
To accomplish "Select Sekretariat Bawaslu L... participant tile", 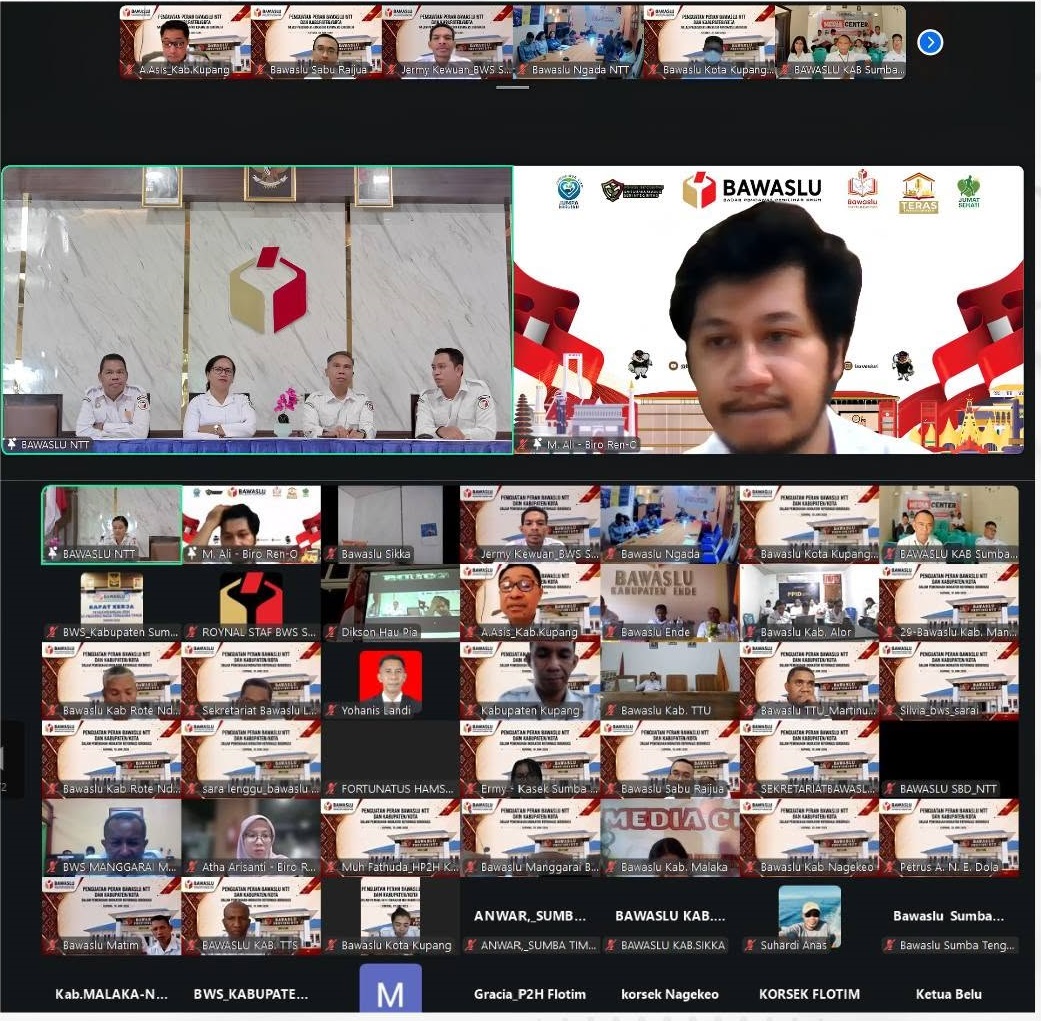I will (x=251, y=681).
